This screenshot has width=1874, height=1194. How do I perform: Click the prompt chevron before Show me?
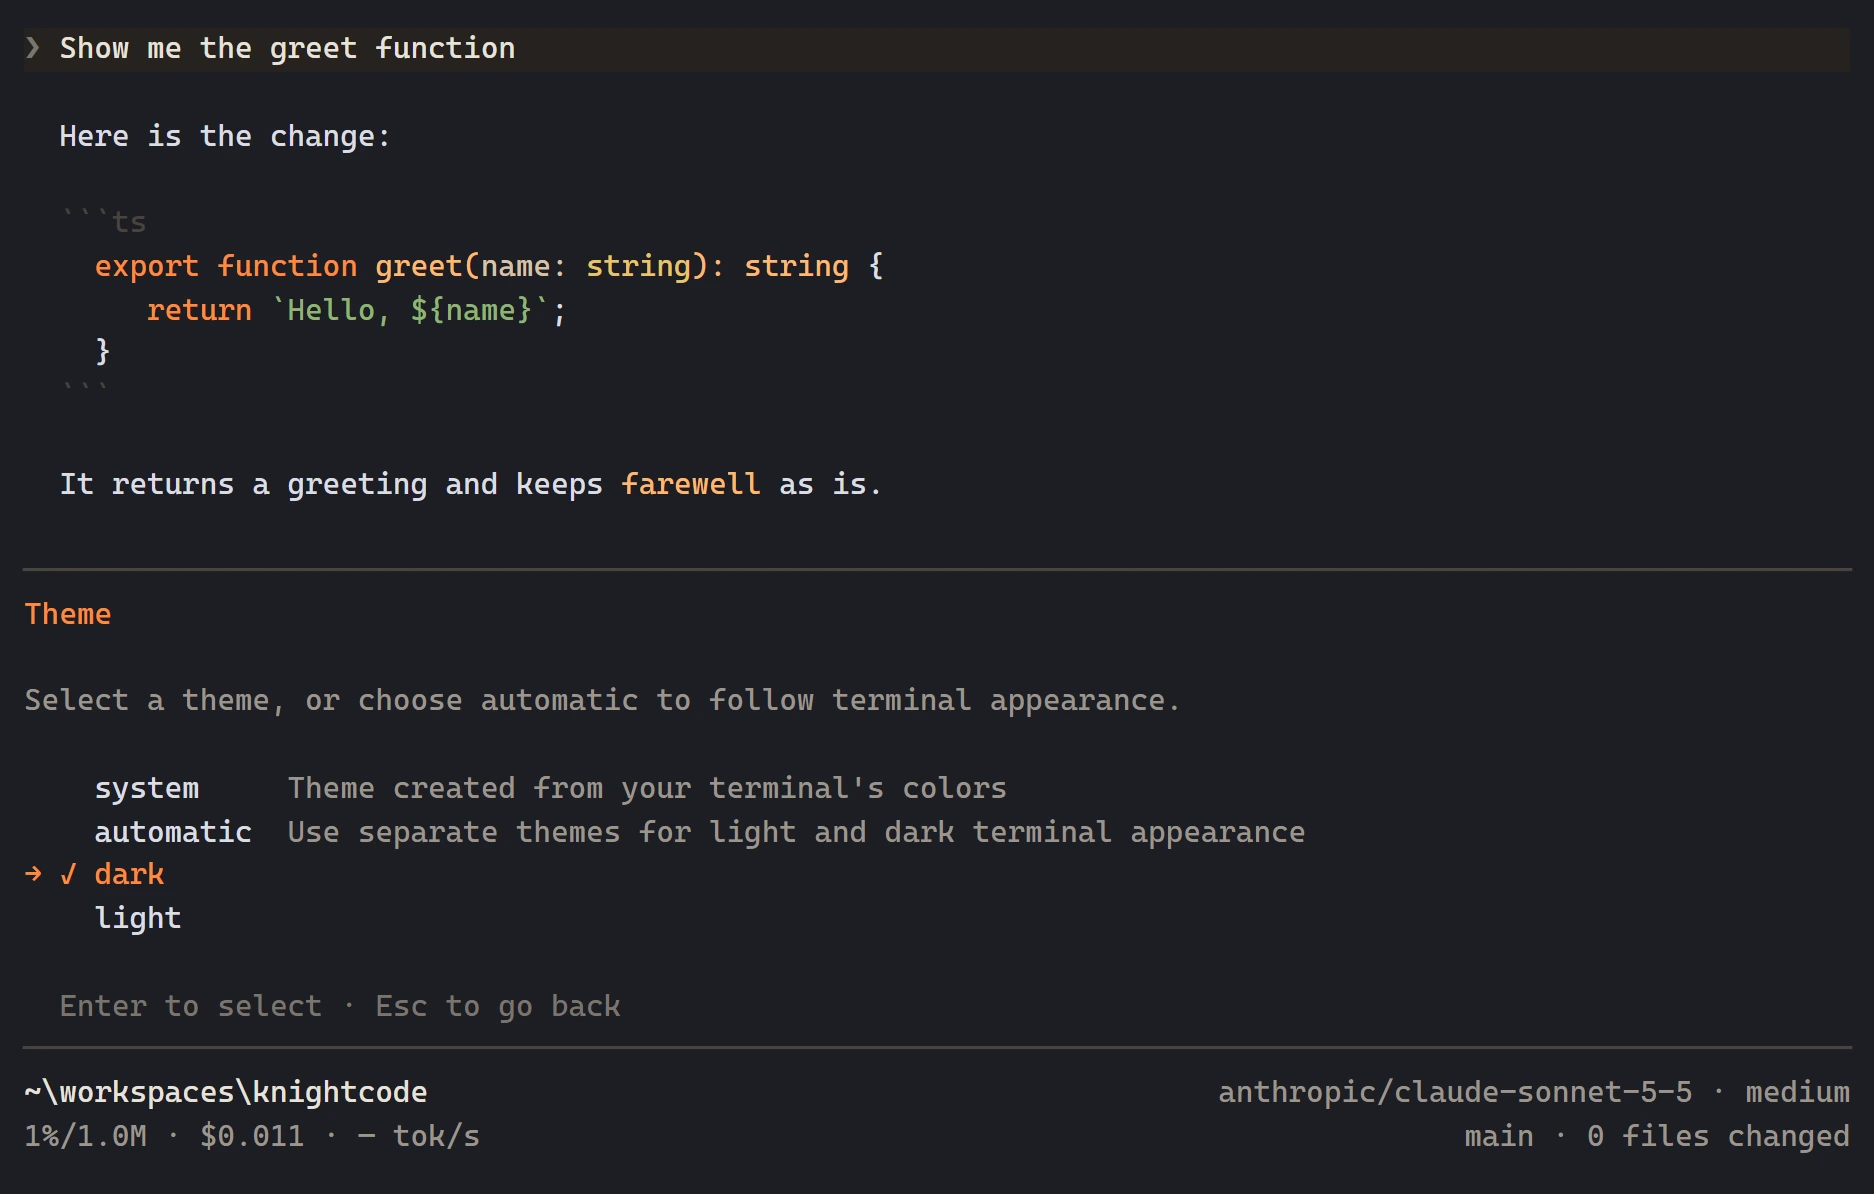point(33,48)
